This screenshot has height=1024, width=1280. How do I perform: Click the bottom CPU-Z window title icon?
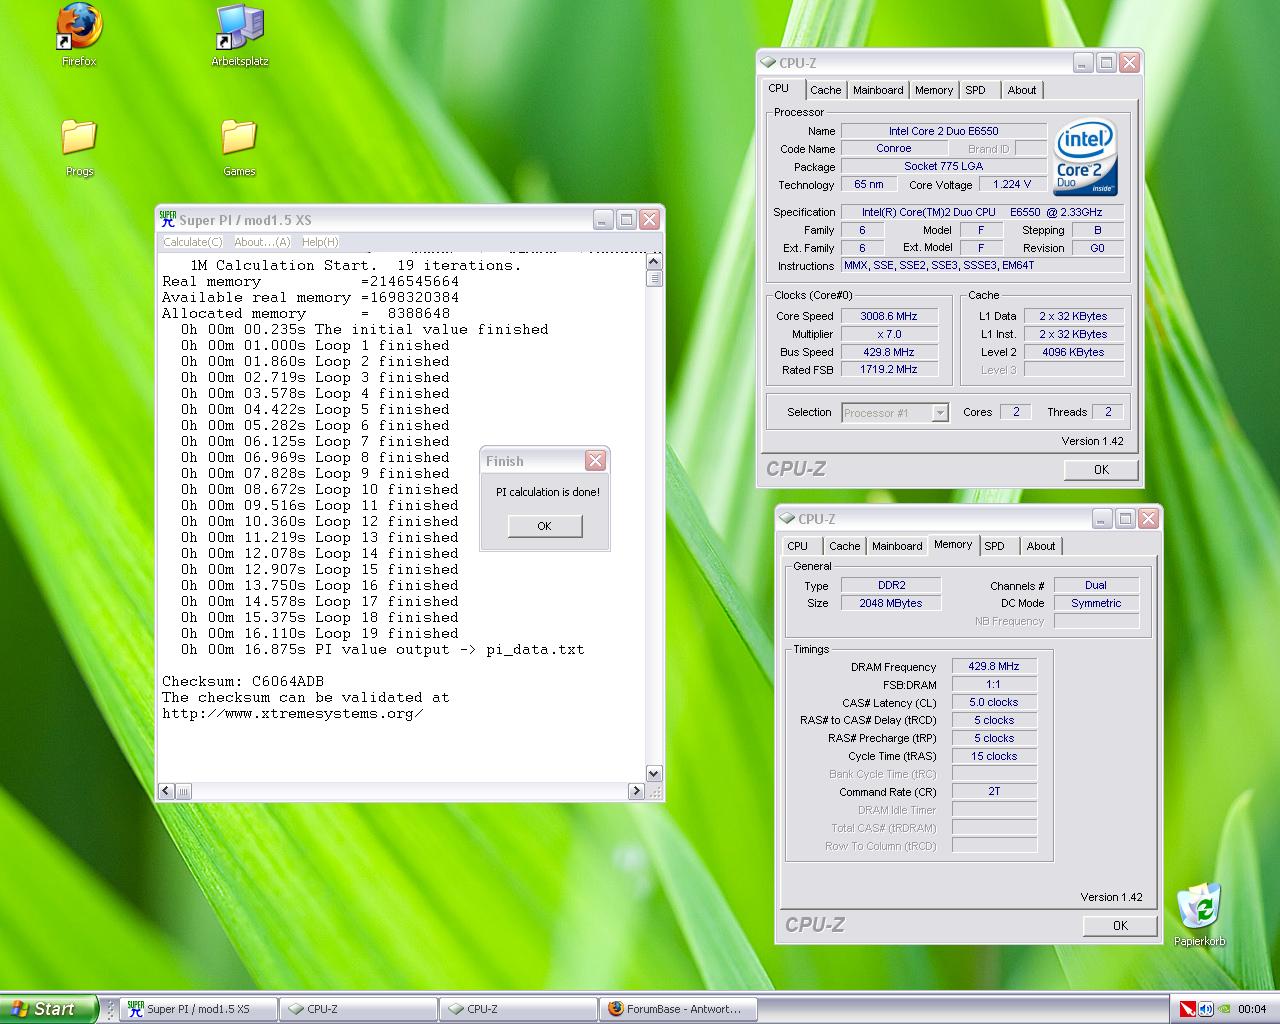788,518
